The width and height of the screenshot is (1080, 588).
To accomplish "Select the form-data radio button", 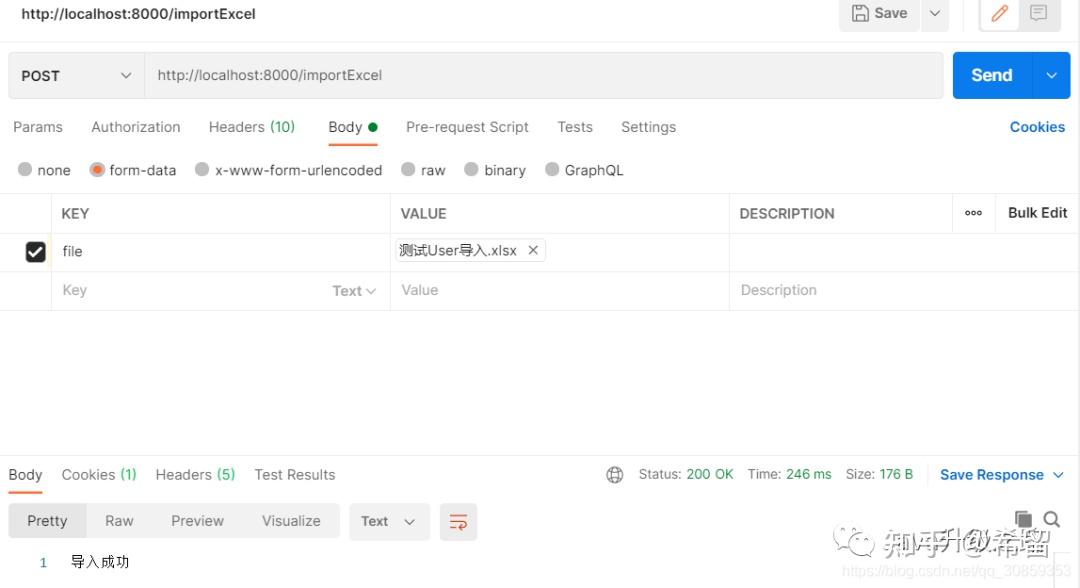I will click(x=97, y=169).
